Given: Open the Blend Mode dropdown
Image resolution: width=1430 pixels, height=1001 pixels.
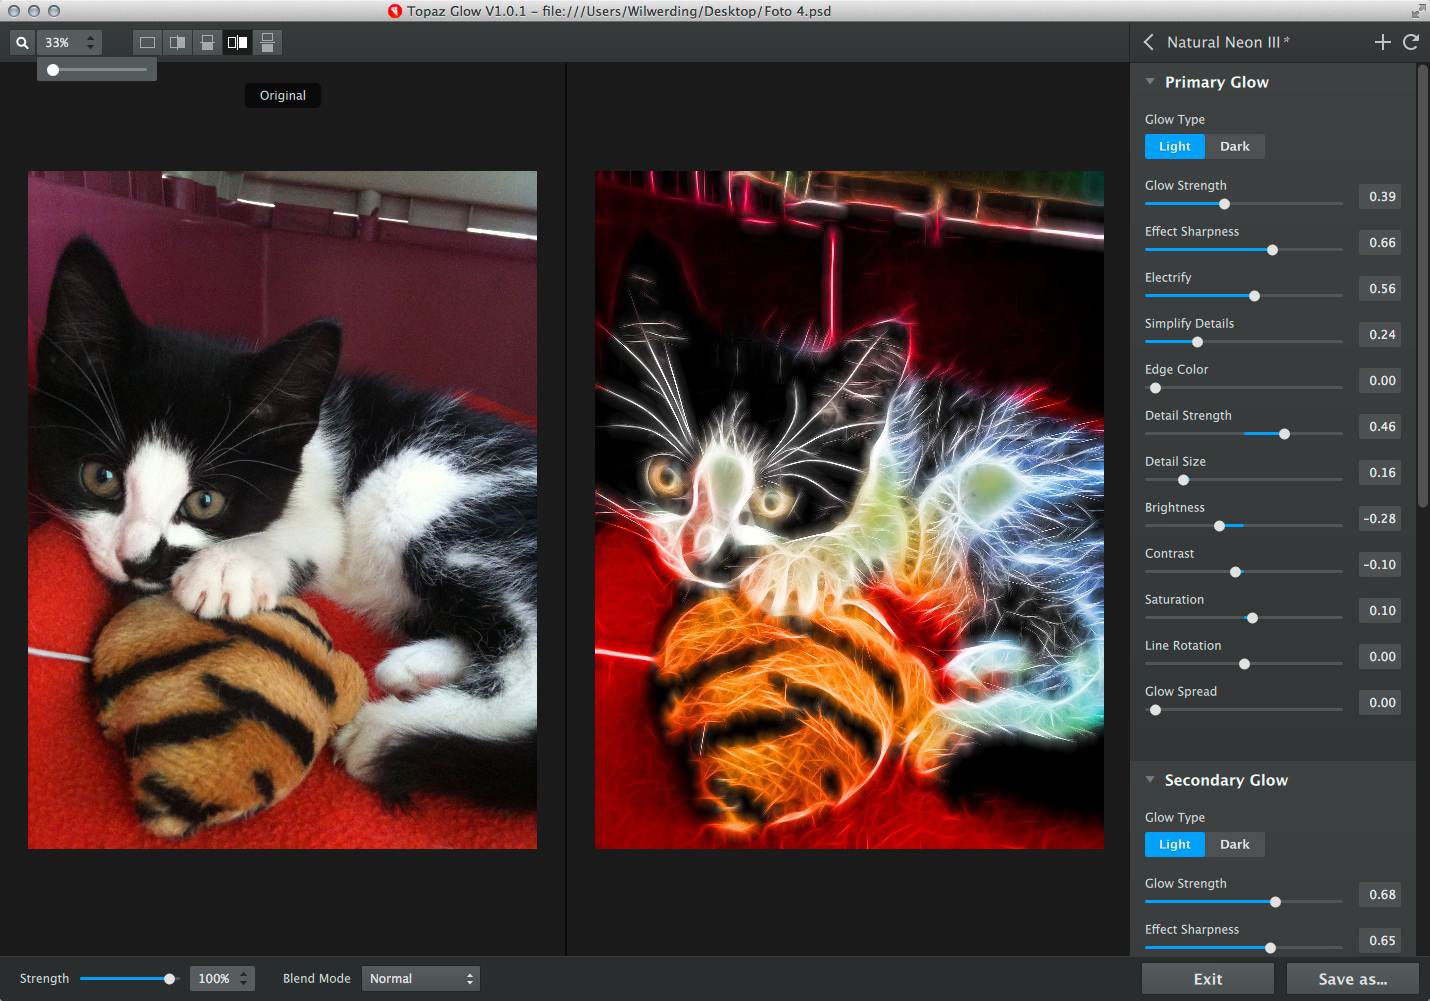Looking at the screenshot, I should point(420,978).
